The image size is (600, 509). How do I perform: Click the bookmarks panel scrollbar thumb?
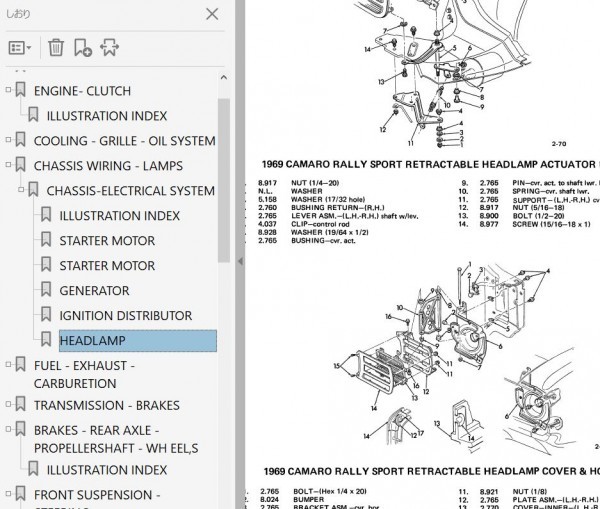[224, 180]
